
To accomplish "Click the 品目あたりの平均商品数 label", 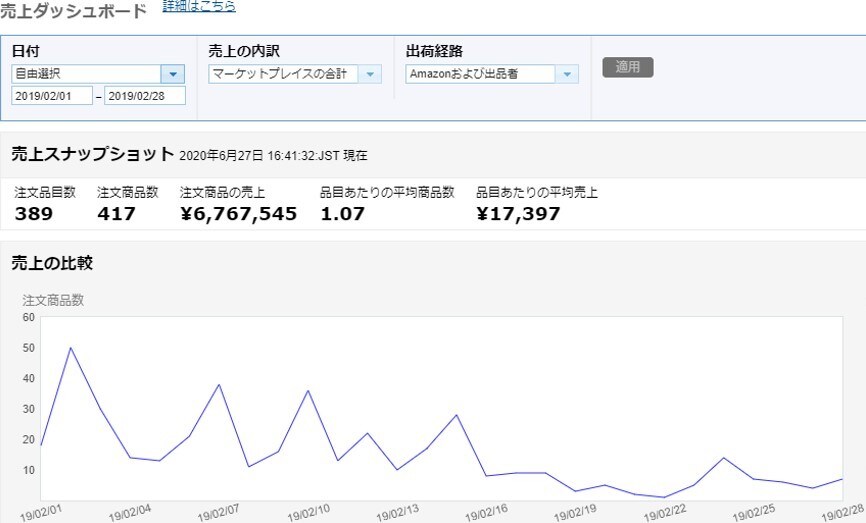I will pos(387,192).
